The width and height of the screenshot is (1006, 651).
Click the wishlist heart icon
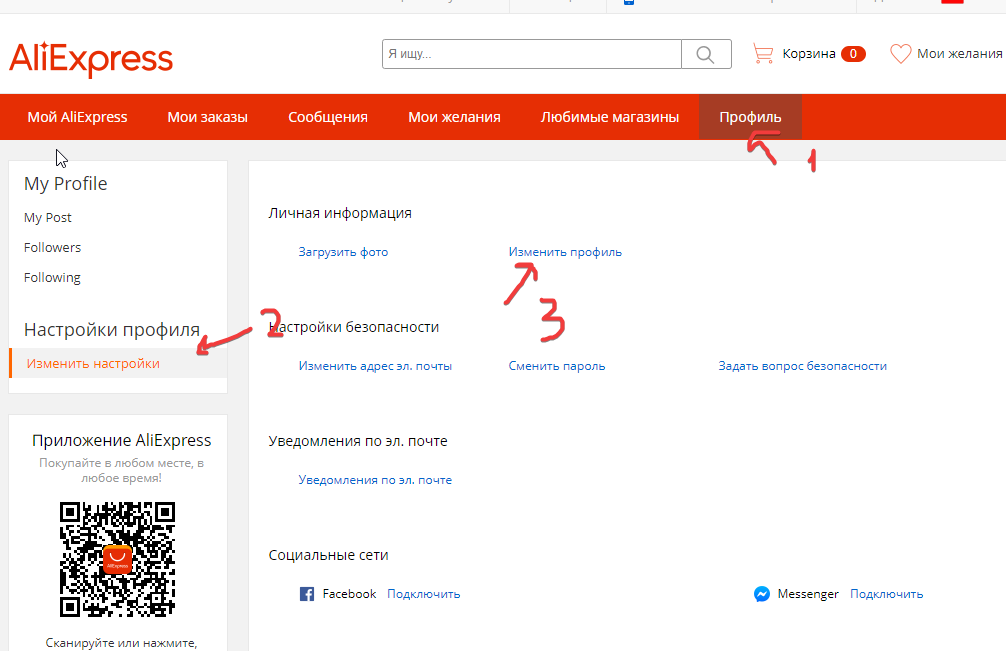click(900, 54)
